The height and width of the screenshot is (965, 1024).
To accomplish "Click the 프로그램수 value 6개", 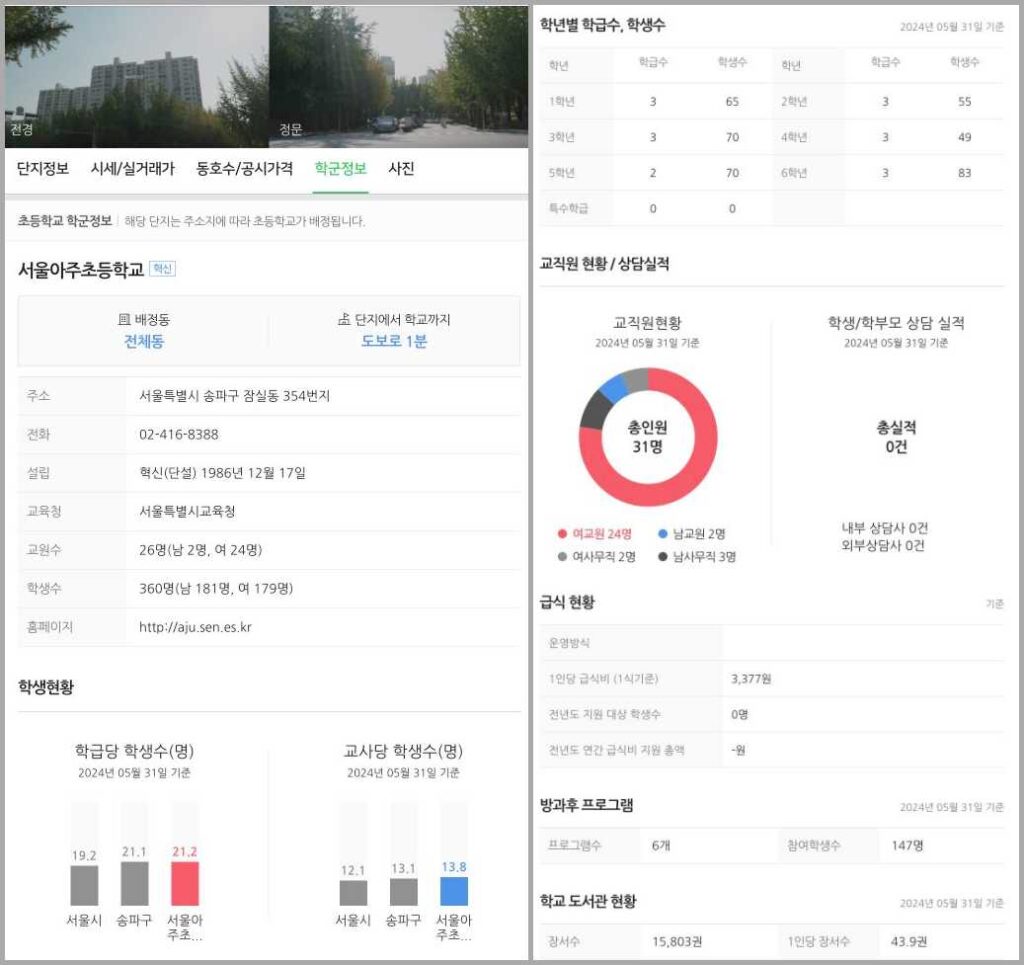I will tap(661, 846).
